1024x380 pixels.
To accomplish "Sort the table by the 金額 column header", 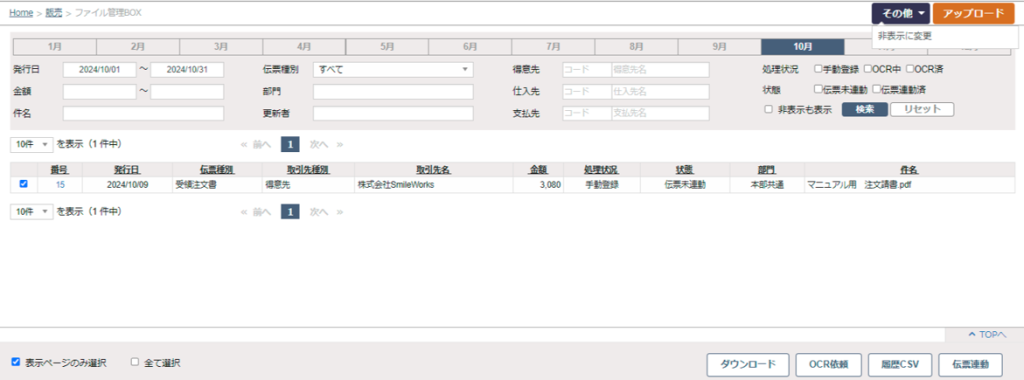I will [538, 170].
